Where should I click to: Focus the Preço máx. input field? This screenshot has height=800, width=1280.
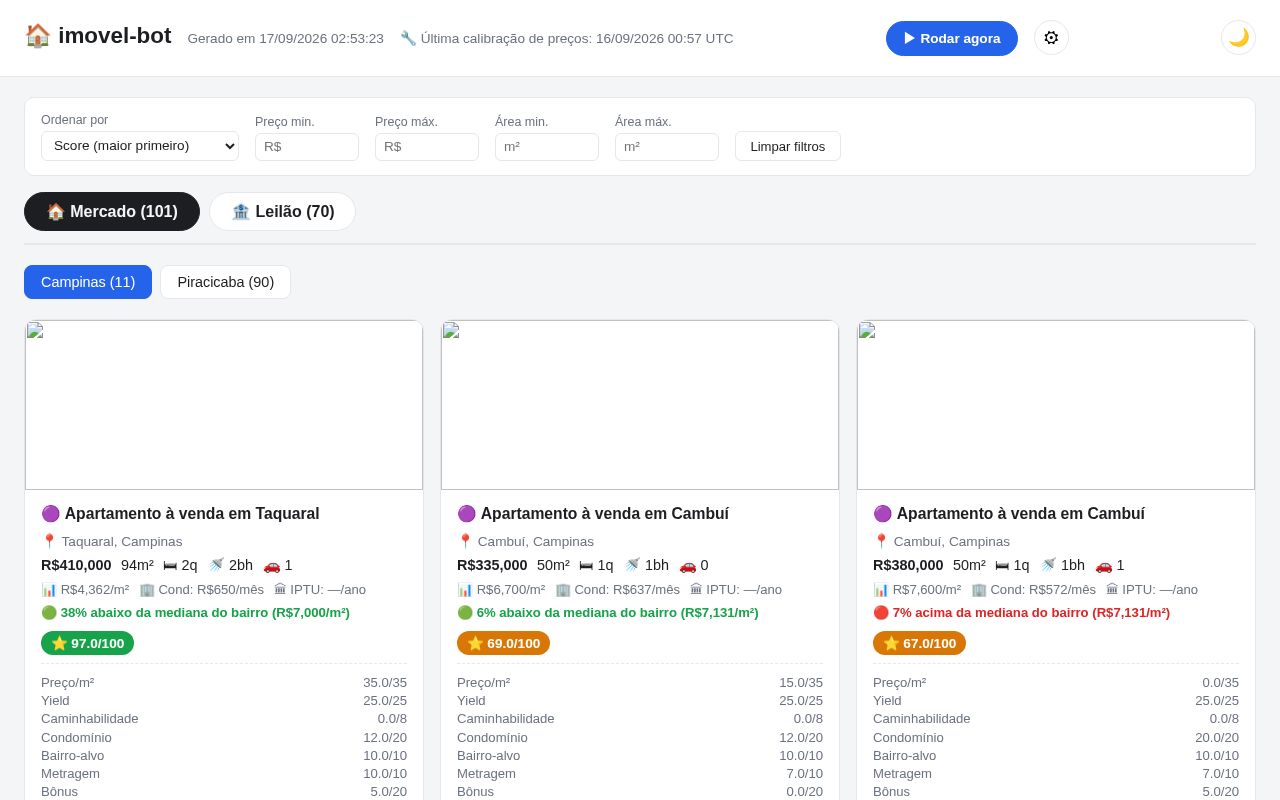click(x=427, y=147)
